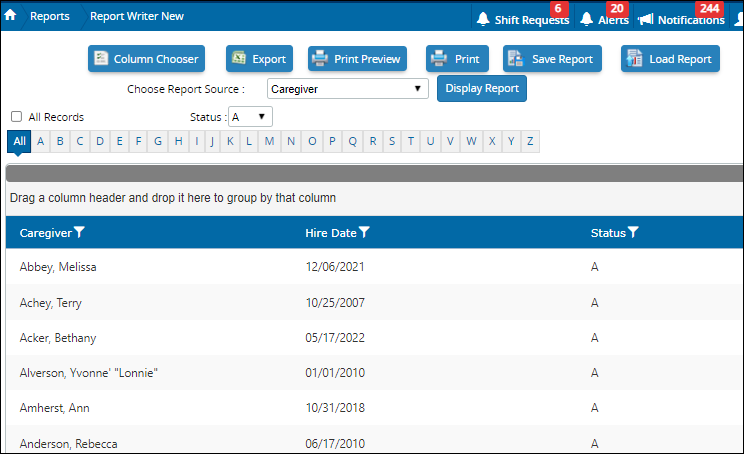Open the Reports breadcrumb
Image resolution: width=744 pixels, height=454 pixels.
point(49,16)
